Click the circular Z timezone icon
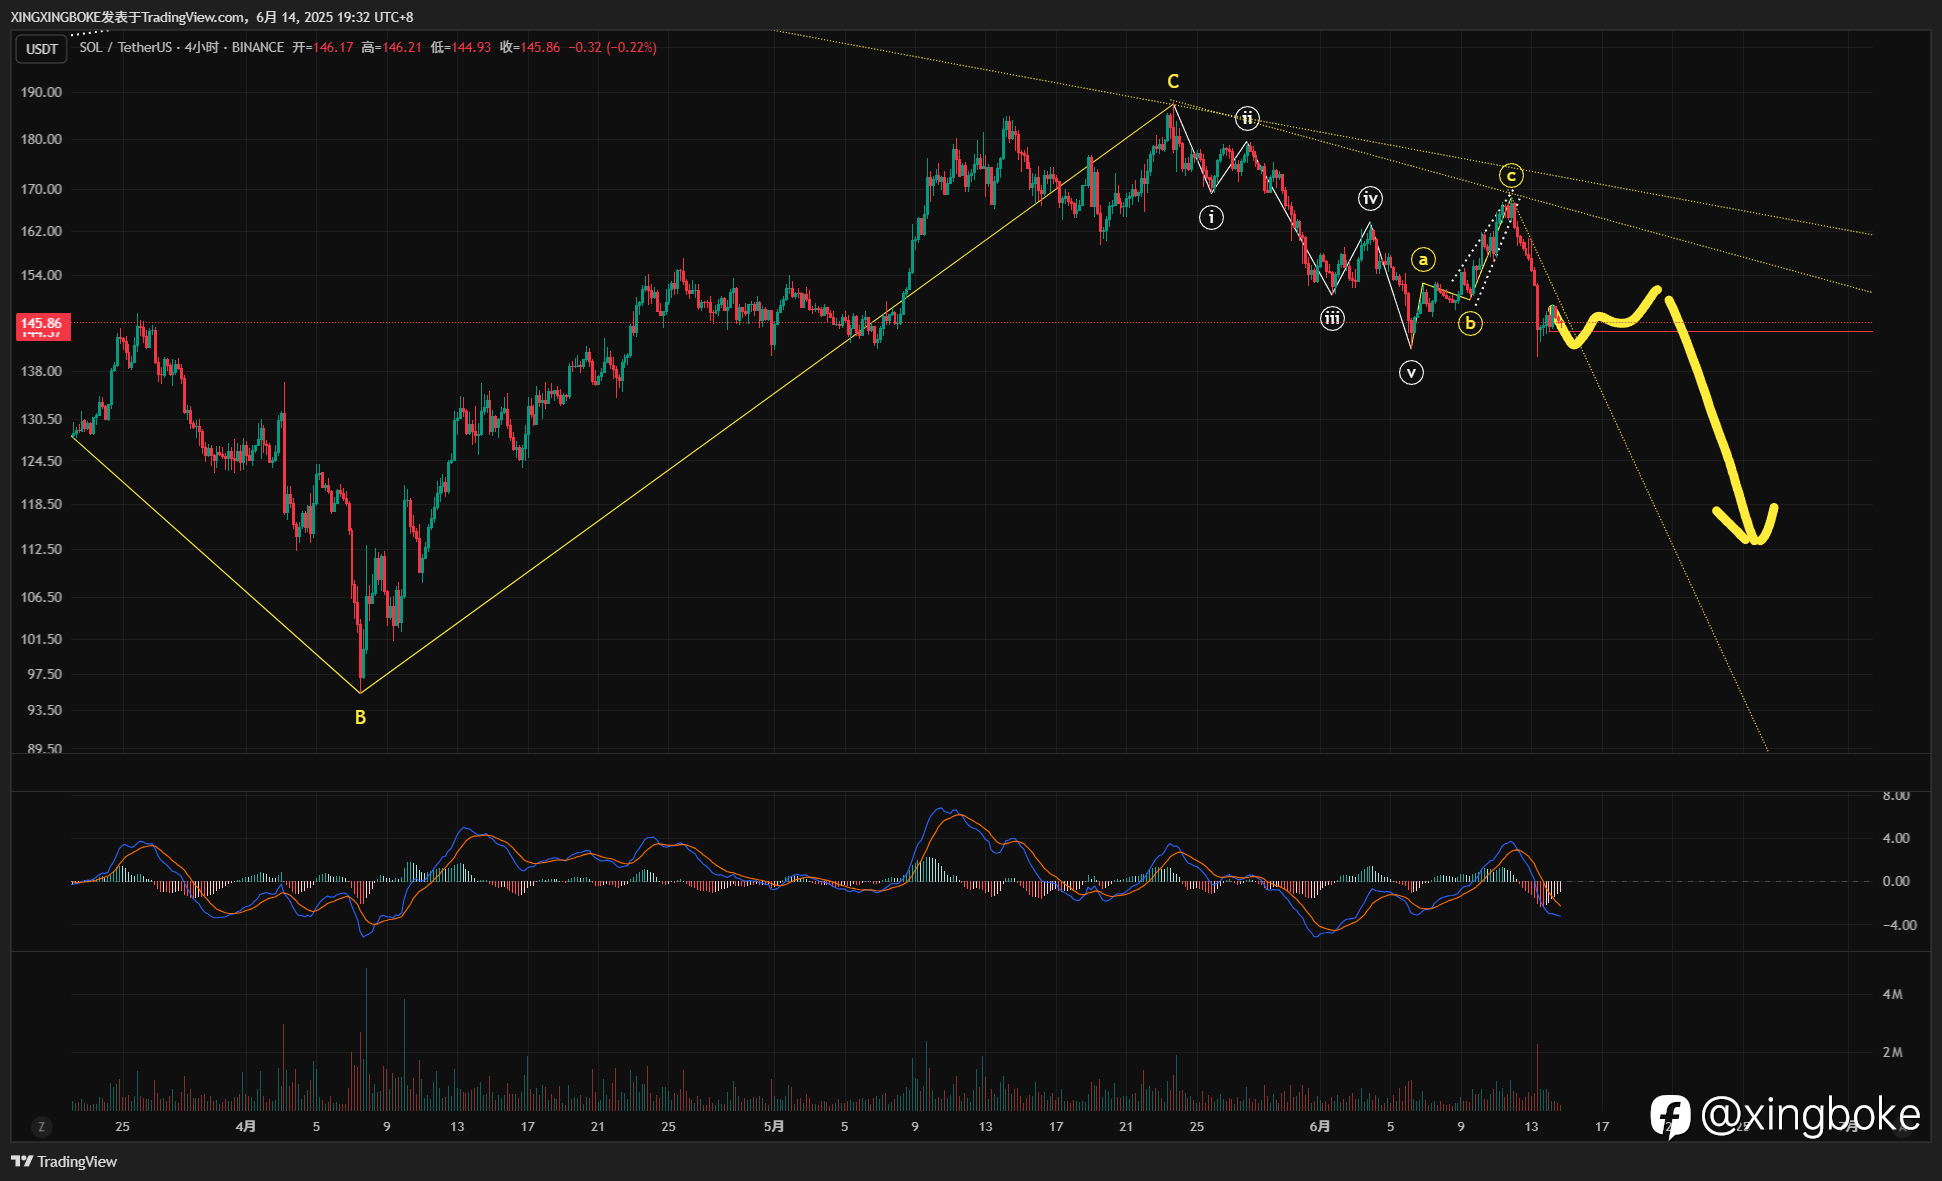This screenshot has width=1942, height=1181. pyautogui.click(x=41, y=1127)
